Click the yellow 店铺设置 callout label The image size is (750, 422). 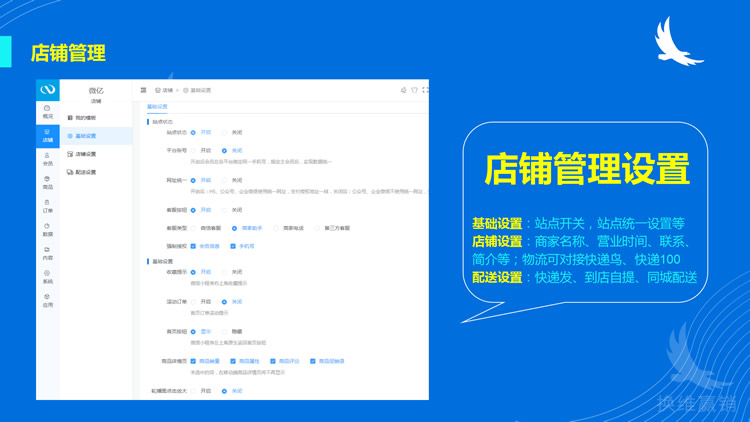pos(497,241)
